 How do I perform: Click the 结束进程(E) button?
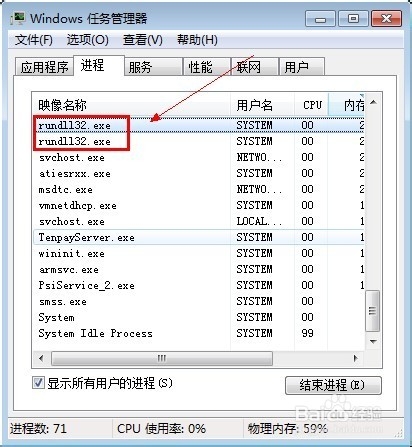[x=333, y=385]
